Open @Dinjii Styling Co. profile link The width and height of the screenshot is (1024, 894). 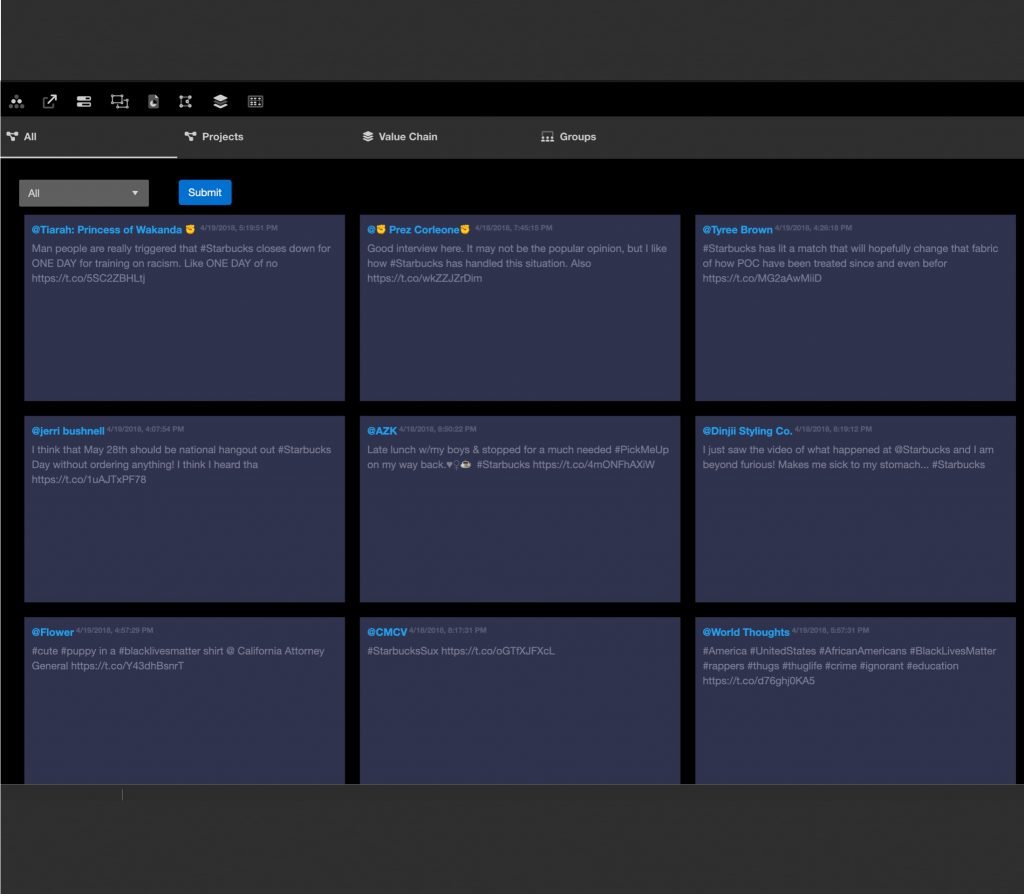747,431
